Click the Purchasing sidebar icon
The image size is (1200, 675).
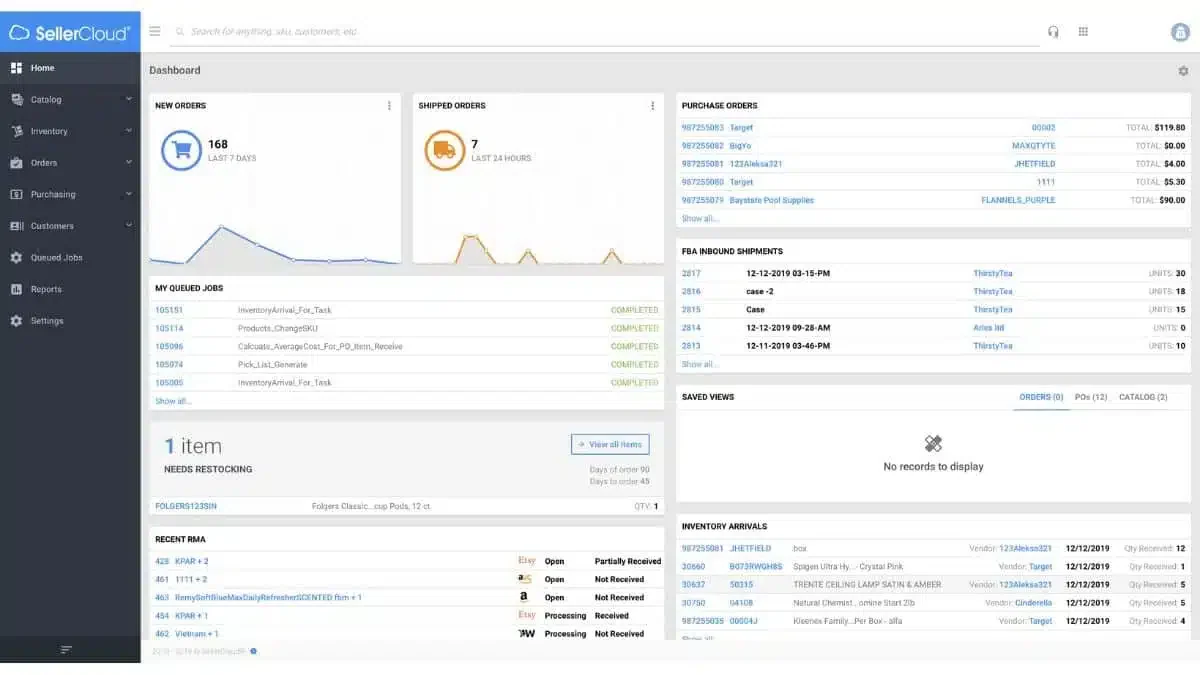16,194
